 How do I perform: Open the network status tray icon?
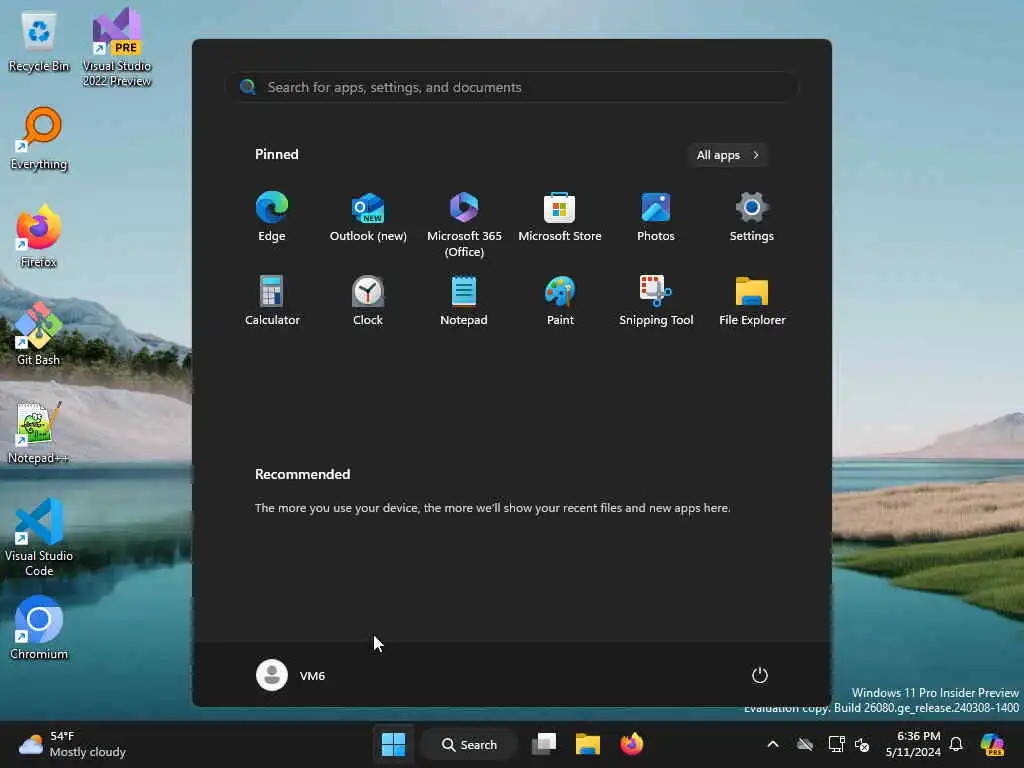tap(836, 744)
